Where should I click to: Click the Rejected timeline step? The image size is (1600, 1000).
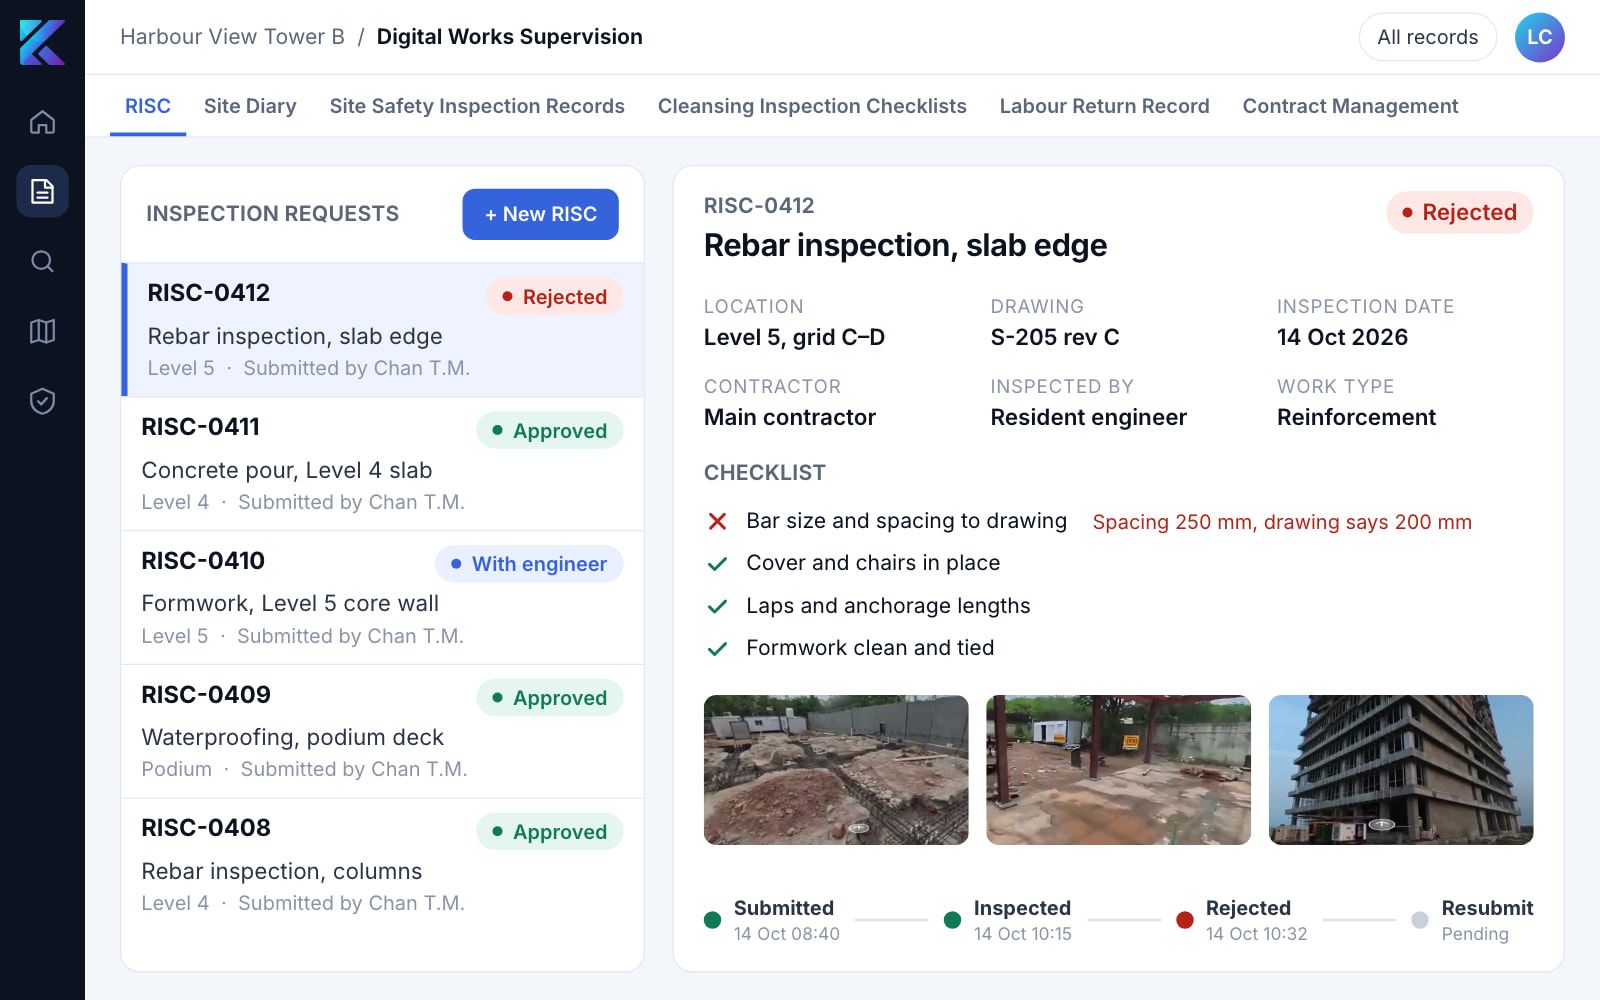1242,920
